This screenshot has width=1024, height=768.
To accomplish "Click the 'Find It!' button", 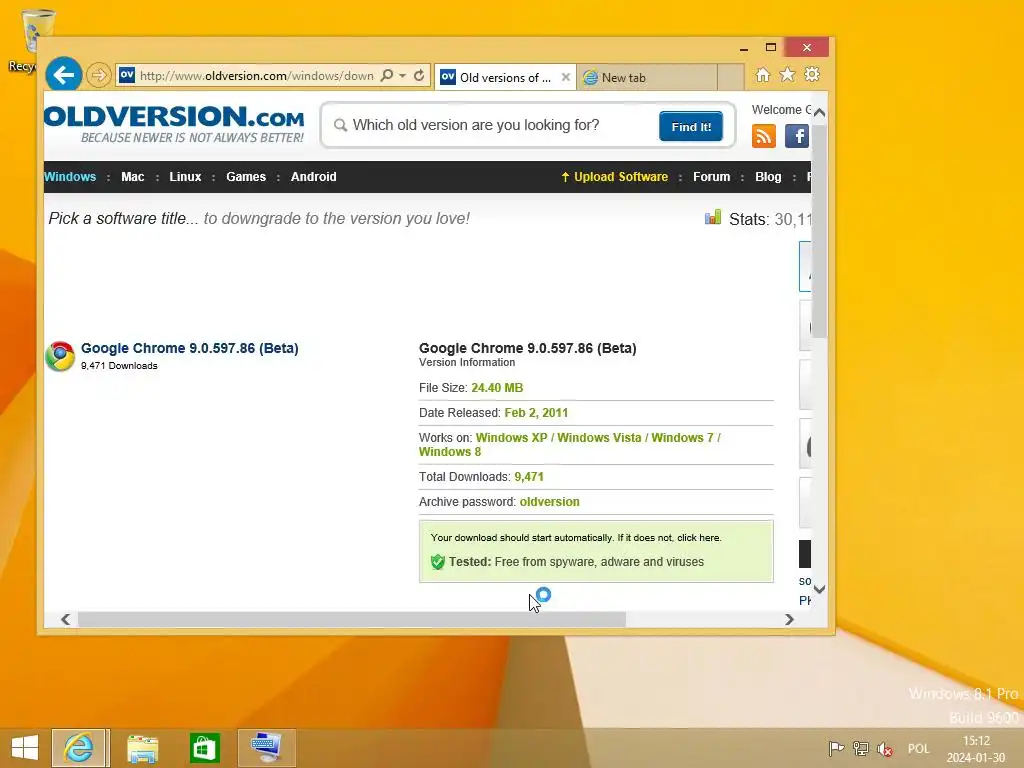I will coord(691,127).
